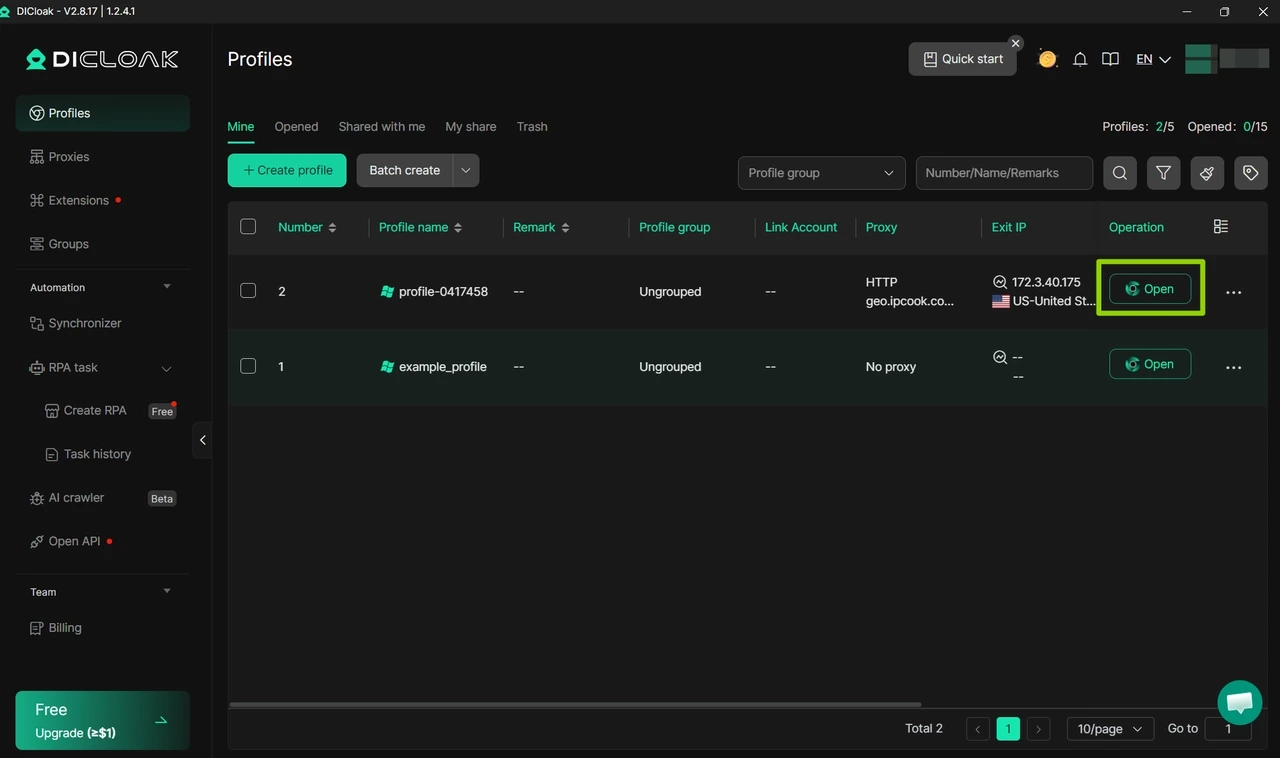Tick the select-all checkbox in the table header
Image resolution: width=1280 pixels, height=758 pixels.
point(248,226)
